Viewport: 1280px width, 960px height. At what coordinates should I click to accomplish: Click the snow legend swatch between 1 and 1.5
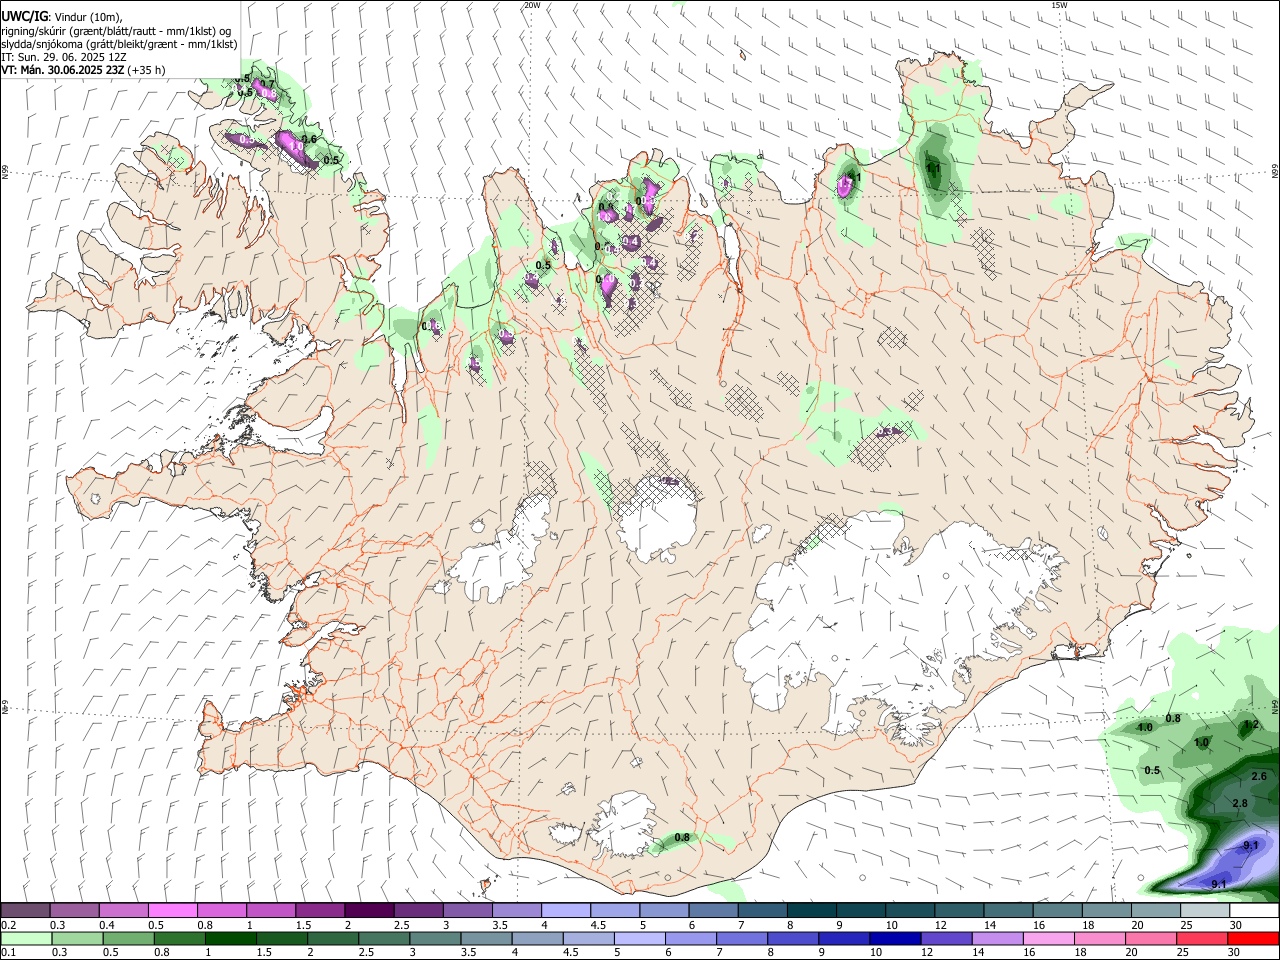click(x=270, y=910)
